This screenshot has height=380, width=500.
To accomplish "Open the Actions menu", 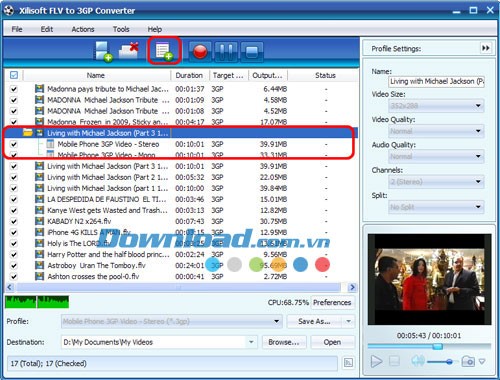I will [83, 29].
